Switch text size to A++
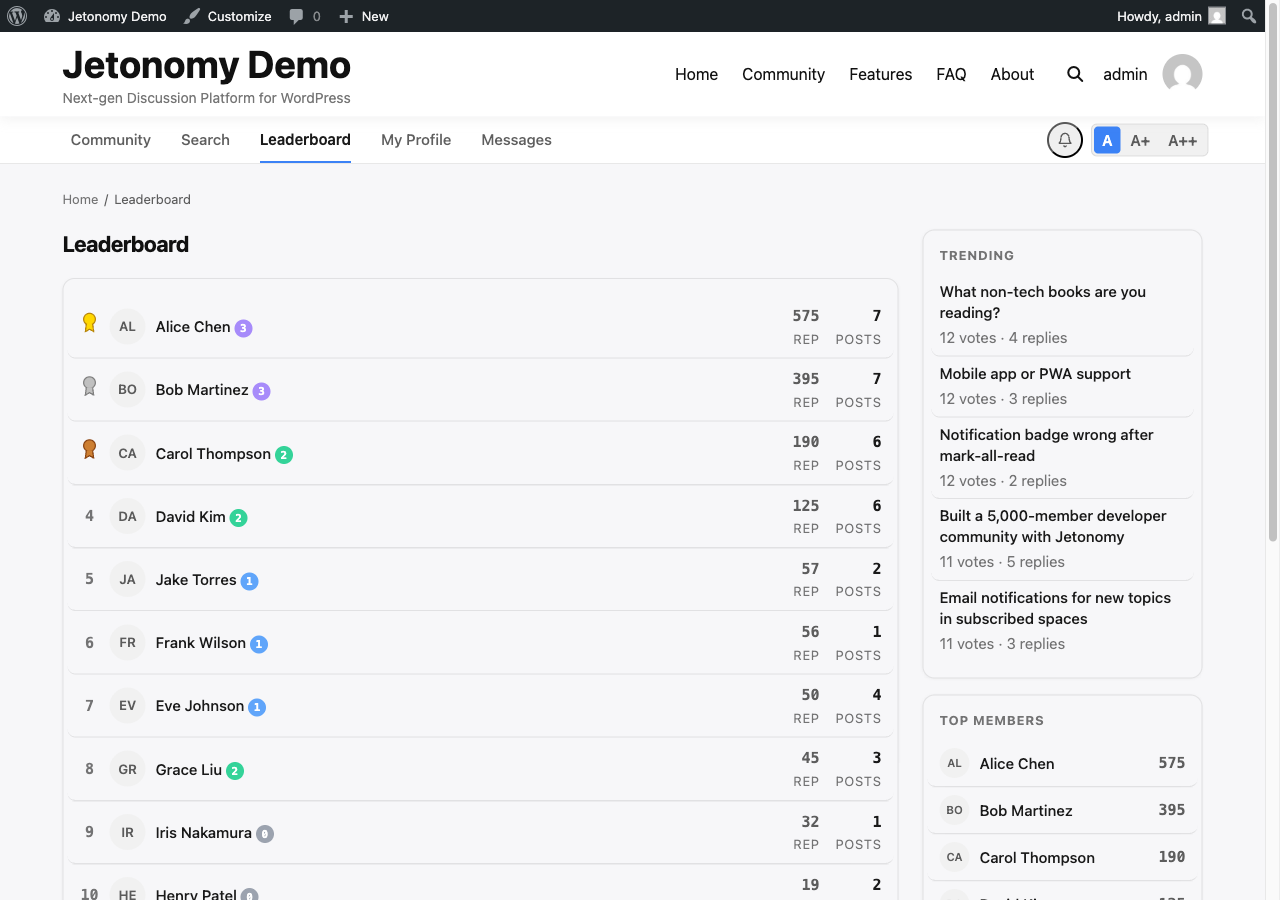This screenshot has height=900, width=1280. pos(1182,140)
